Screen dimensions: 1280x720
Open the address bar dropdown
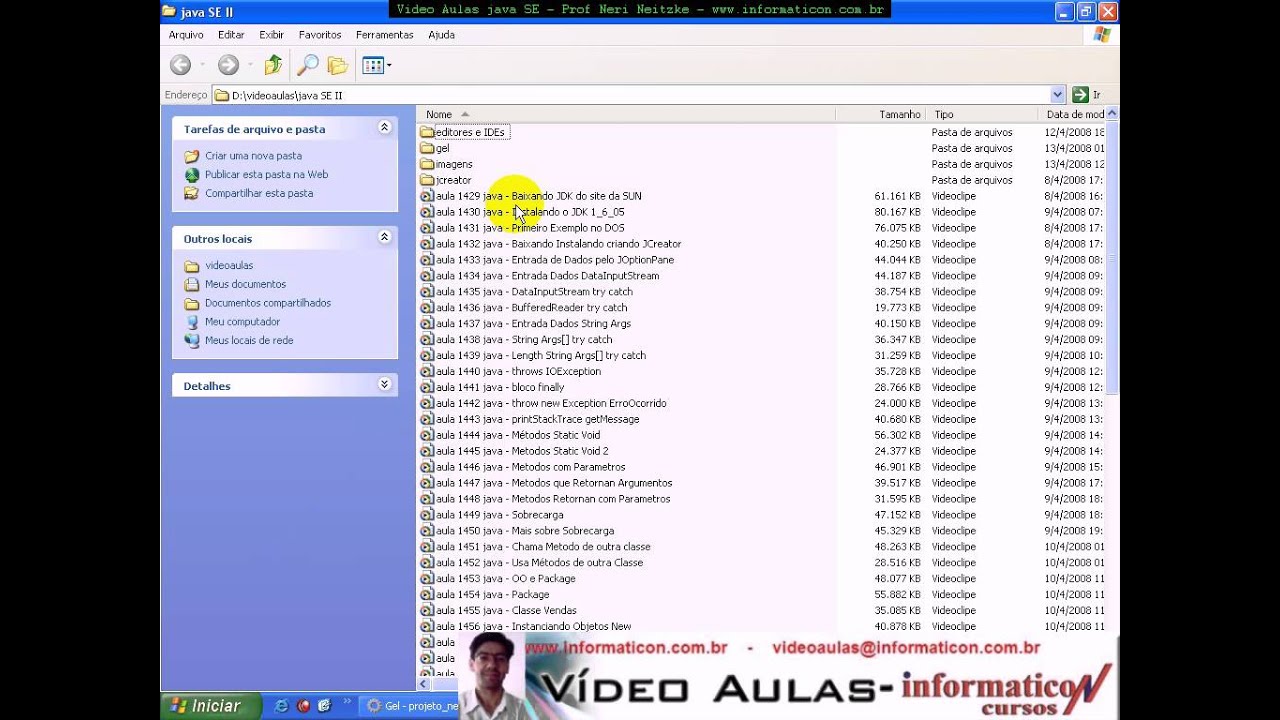[1057, 95]
